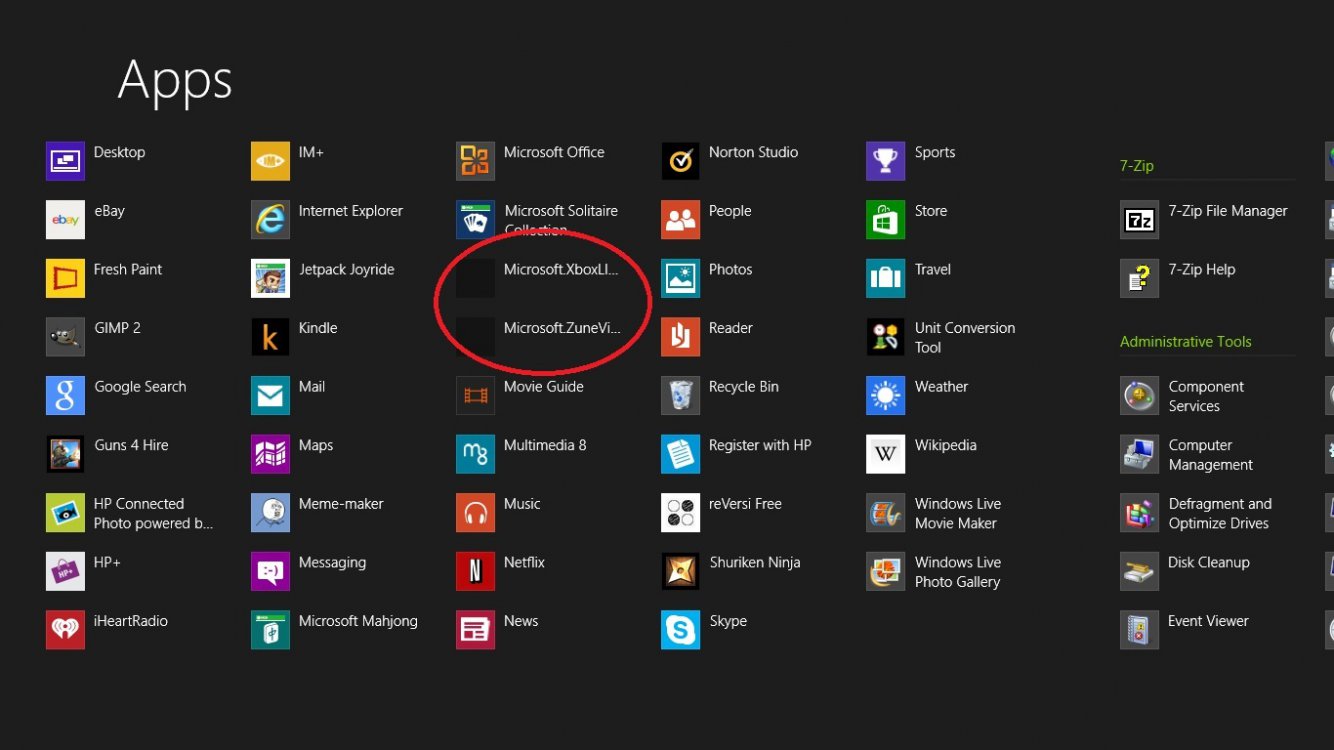Open Fresh Paint app icon

click(x=65, y=278)
